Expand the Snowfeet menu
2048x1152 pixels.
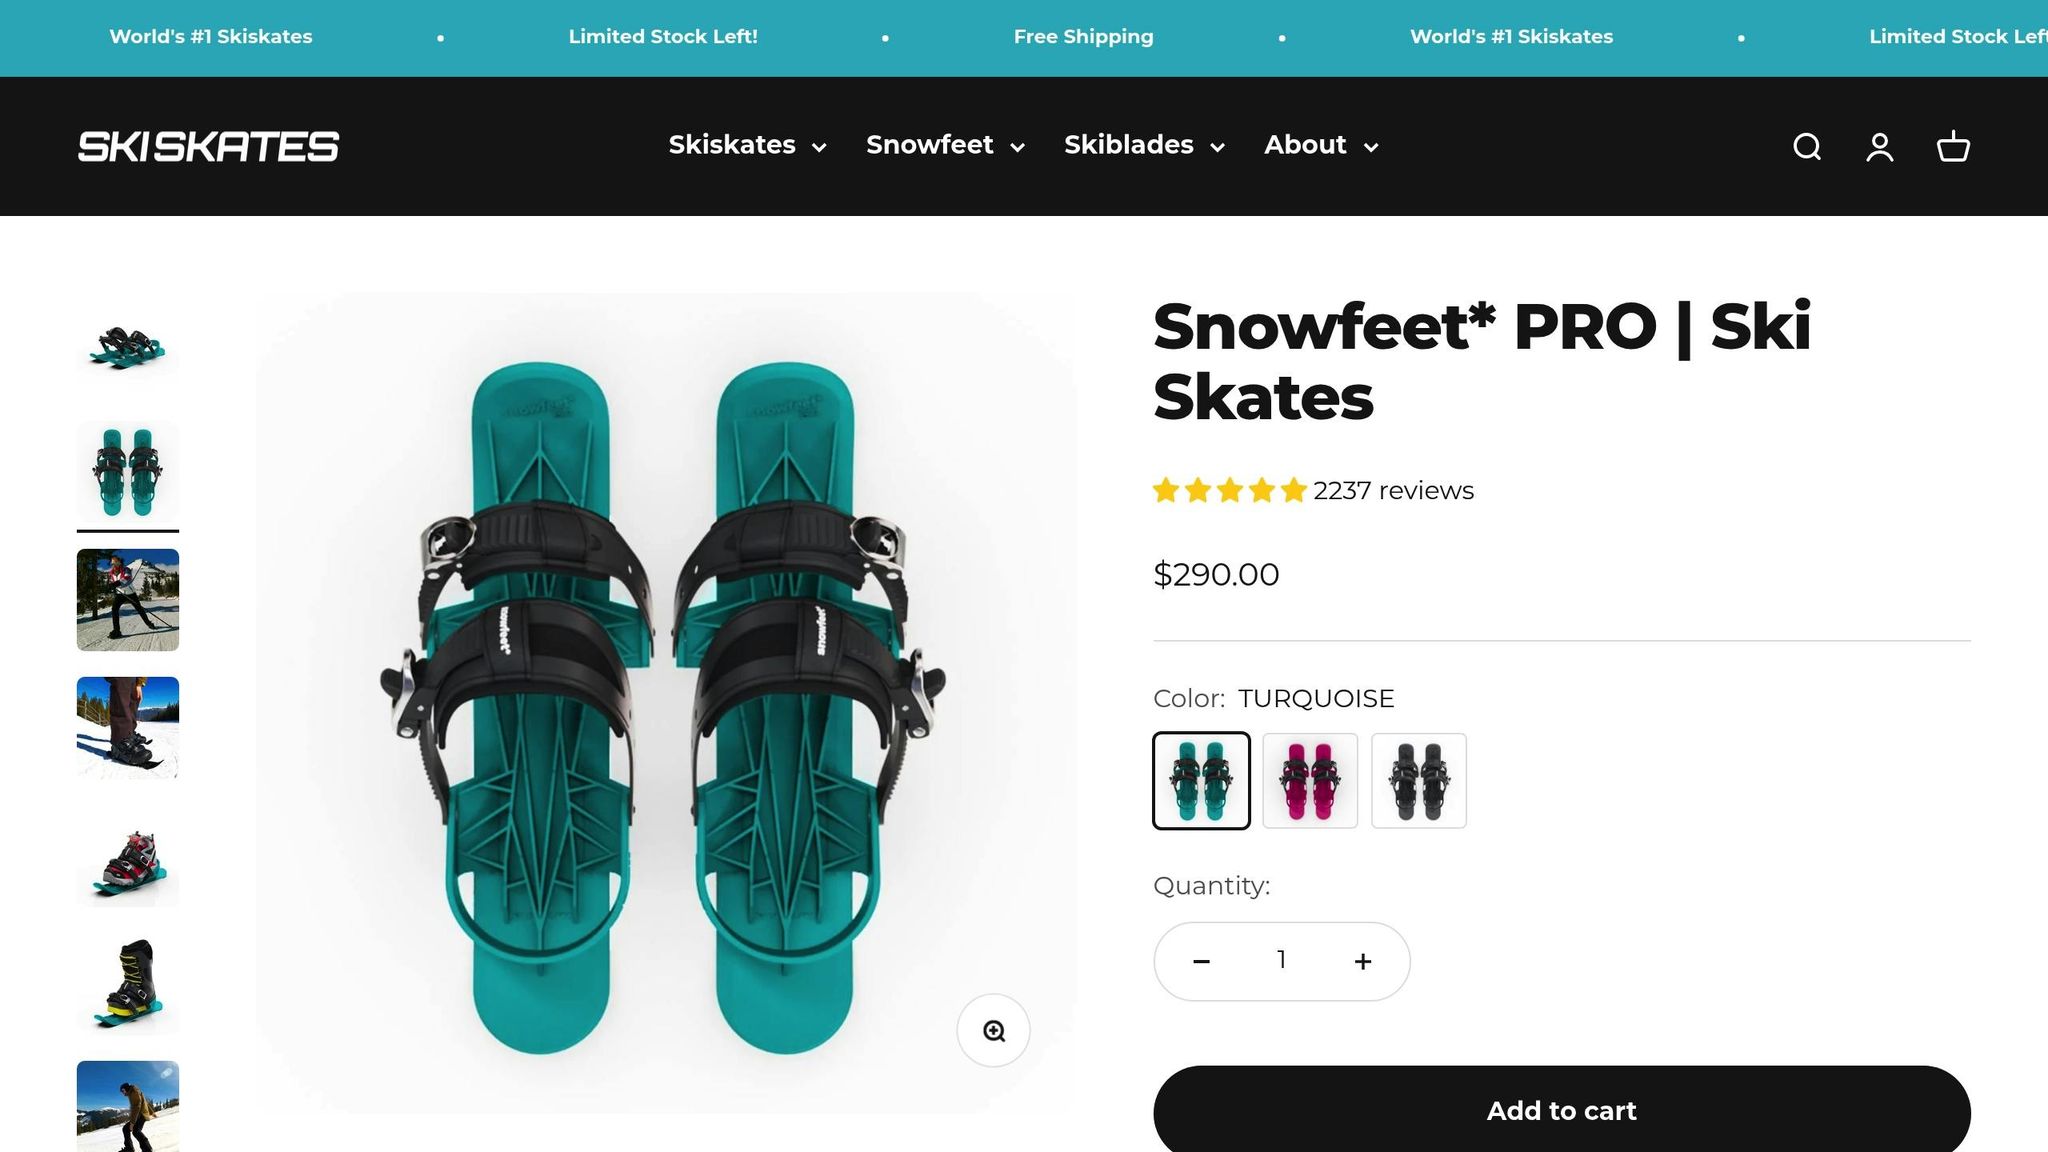click(x=944, y=146)
